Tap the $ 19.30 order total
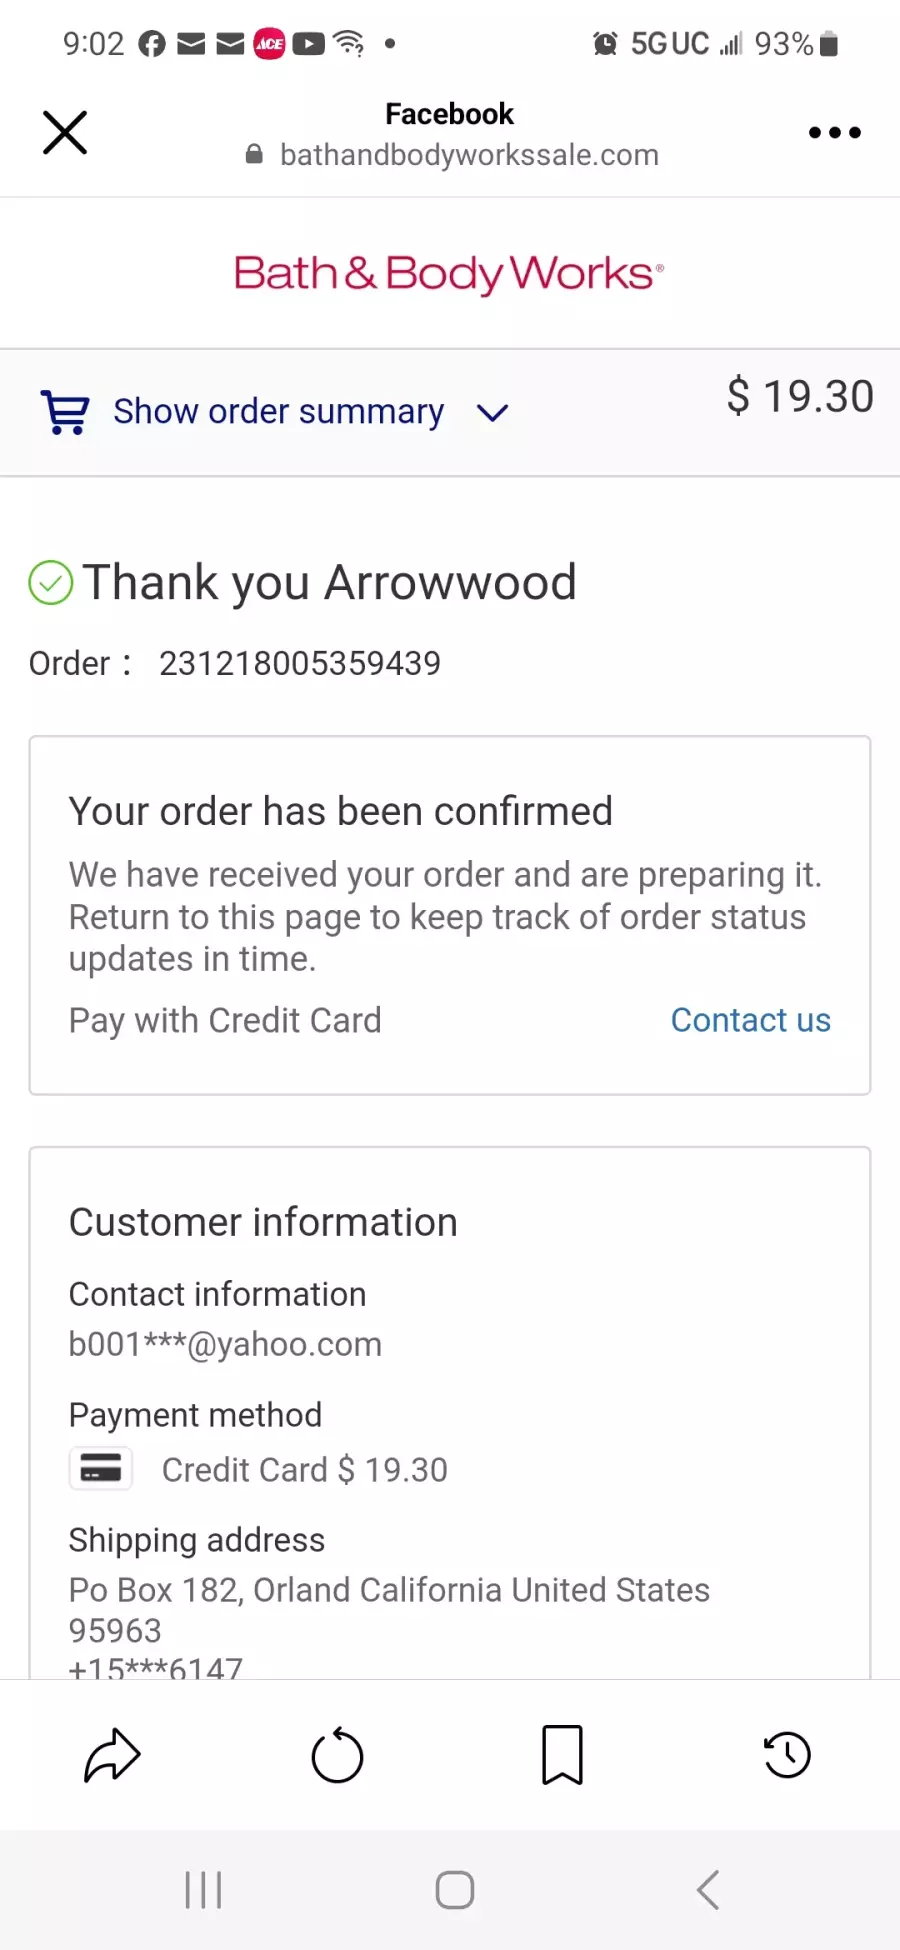The image size is (900, 1950). tap(800, 396)
